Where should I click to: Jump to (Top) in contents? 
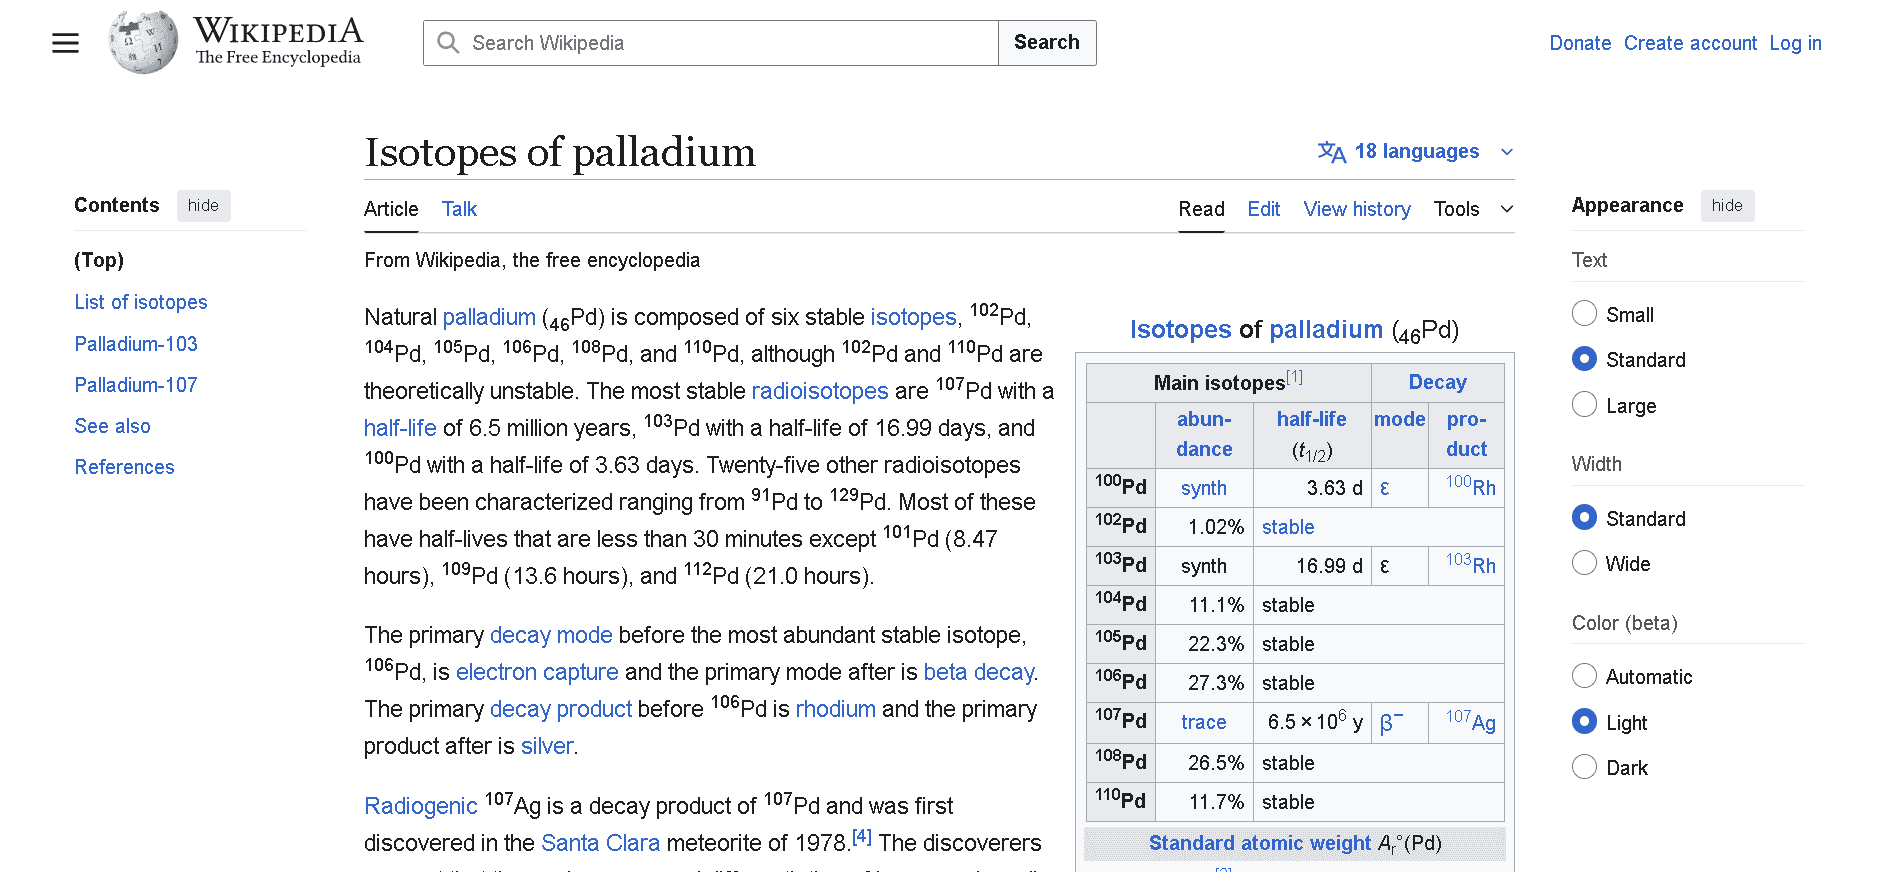tap(99, 260)
